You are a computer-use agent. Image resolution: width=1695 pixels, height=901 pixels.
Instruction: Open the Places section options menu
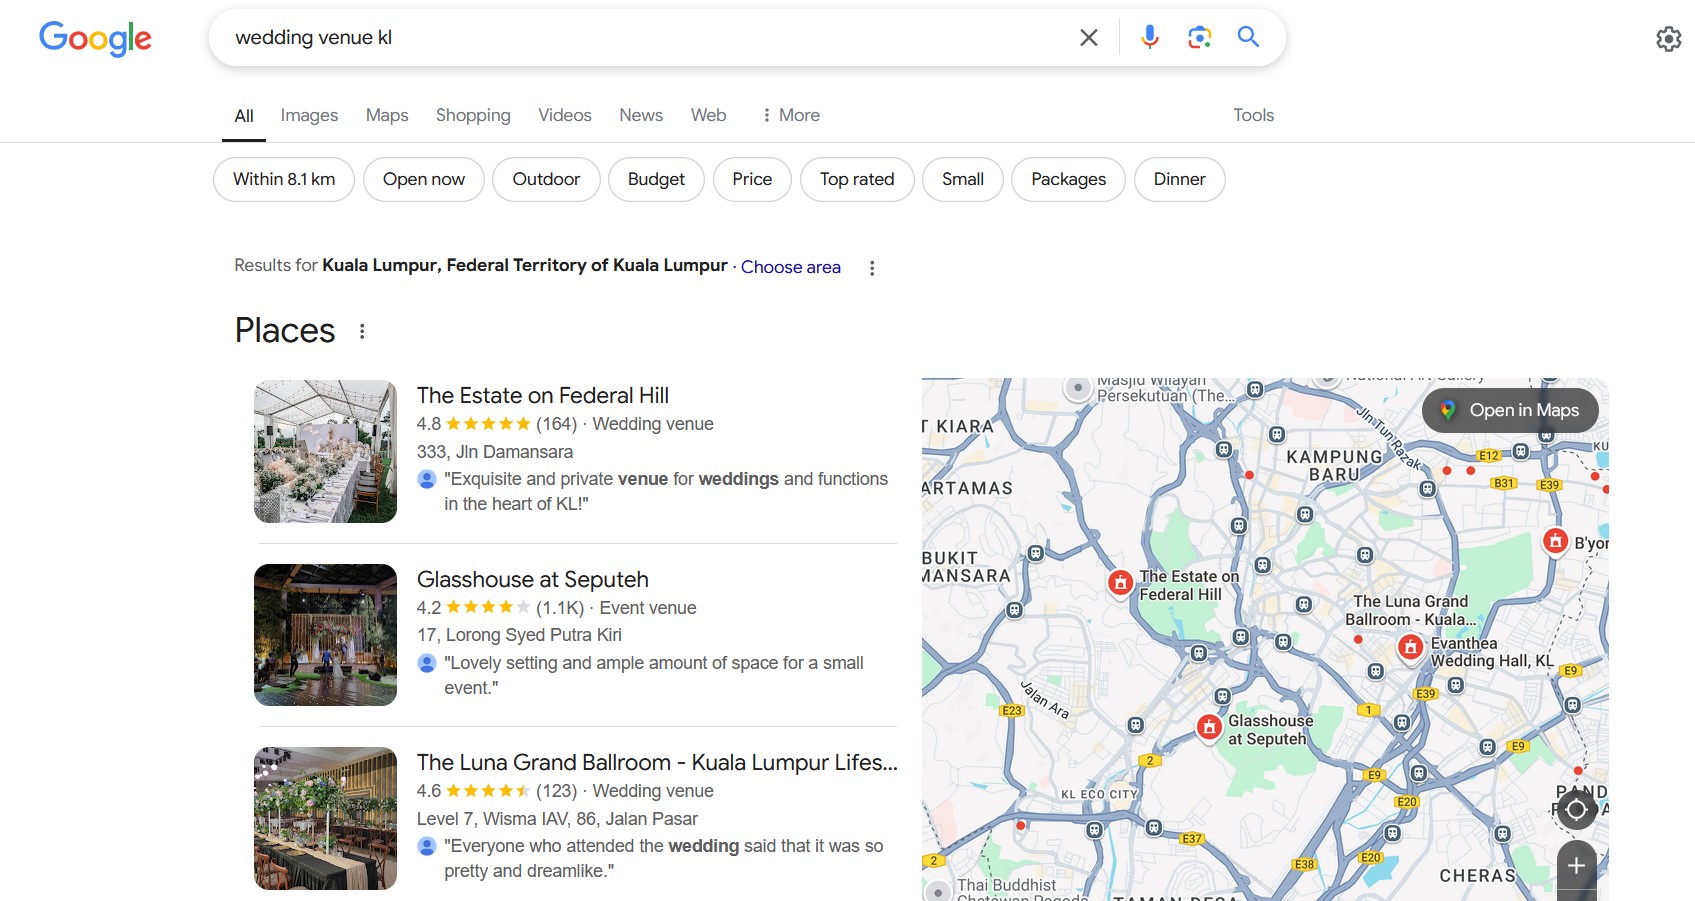pyautogui.click(x=362, y=331)
